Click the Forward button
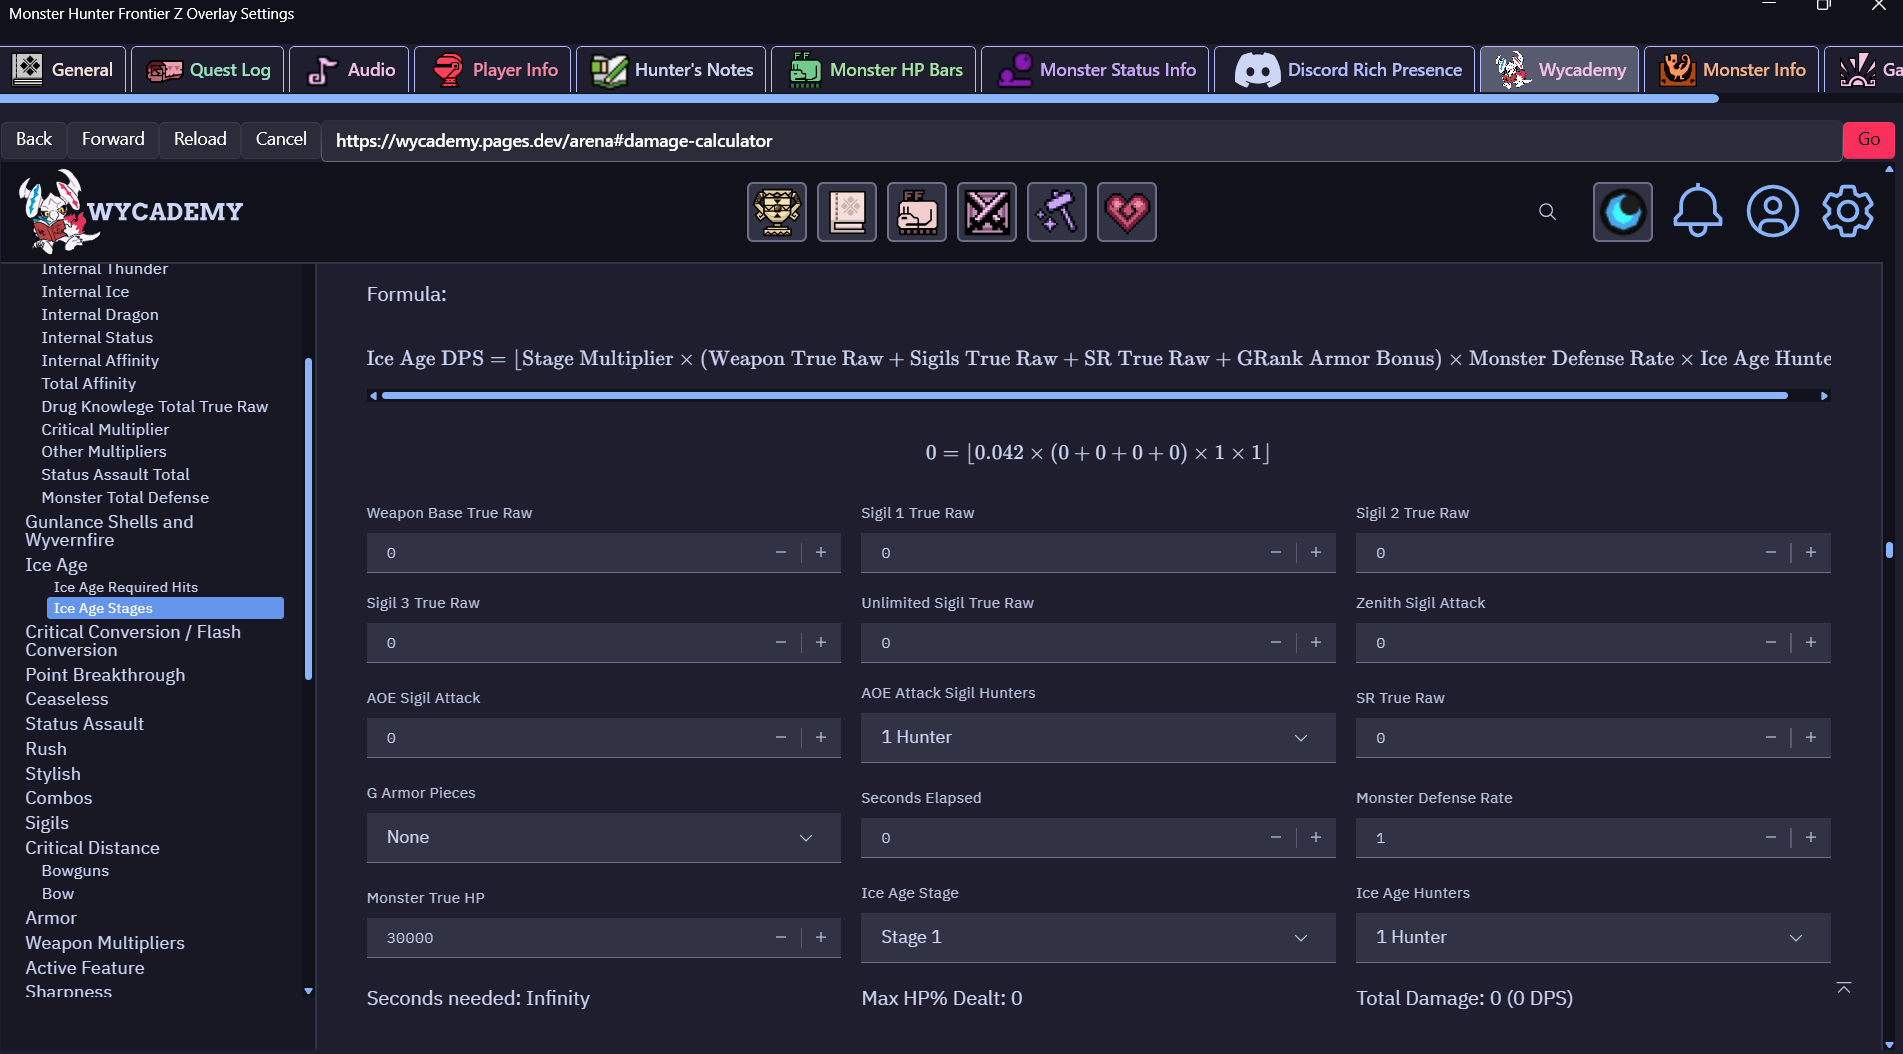The height and width of the screenshot is (1054, 1903). 113,139
